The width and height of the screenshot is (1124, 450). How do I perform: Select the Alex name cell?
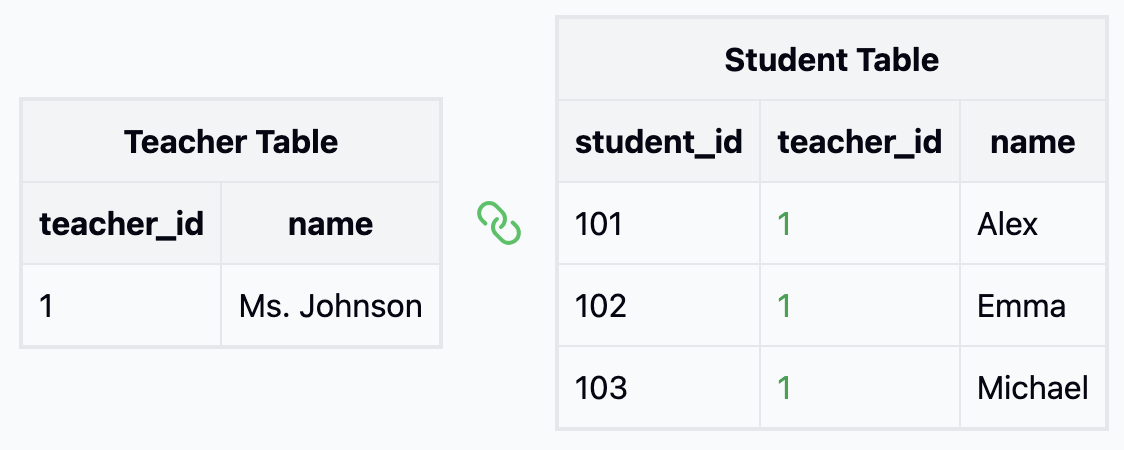(x=1033, y=224)
